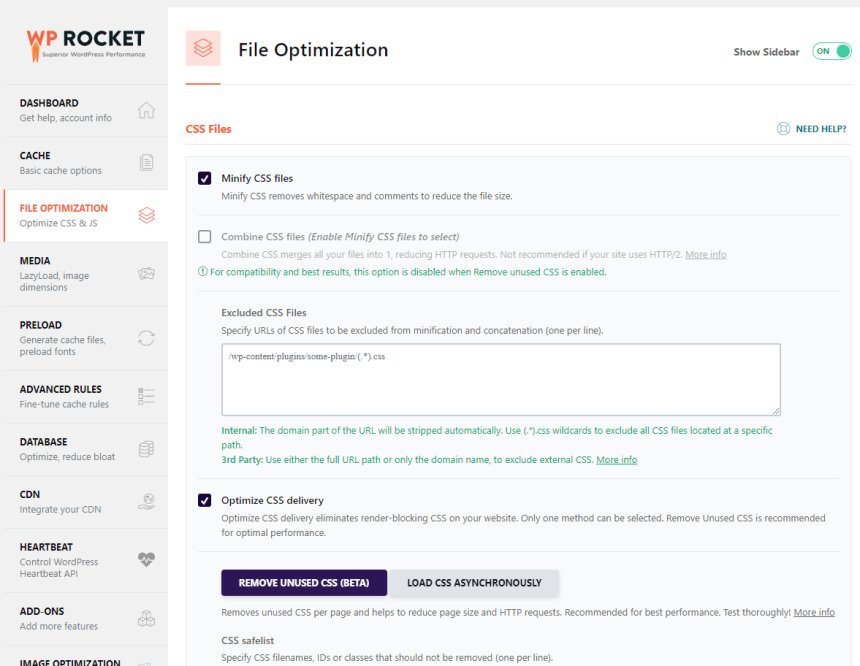Viewport: 860px width, 666px height.
Task: Select Load CSS Asynchronously button
Action: pos(474,583)
